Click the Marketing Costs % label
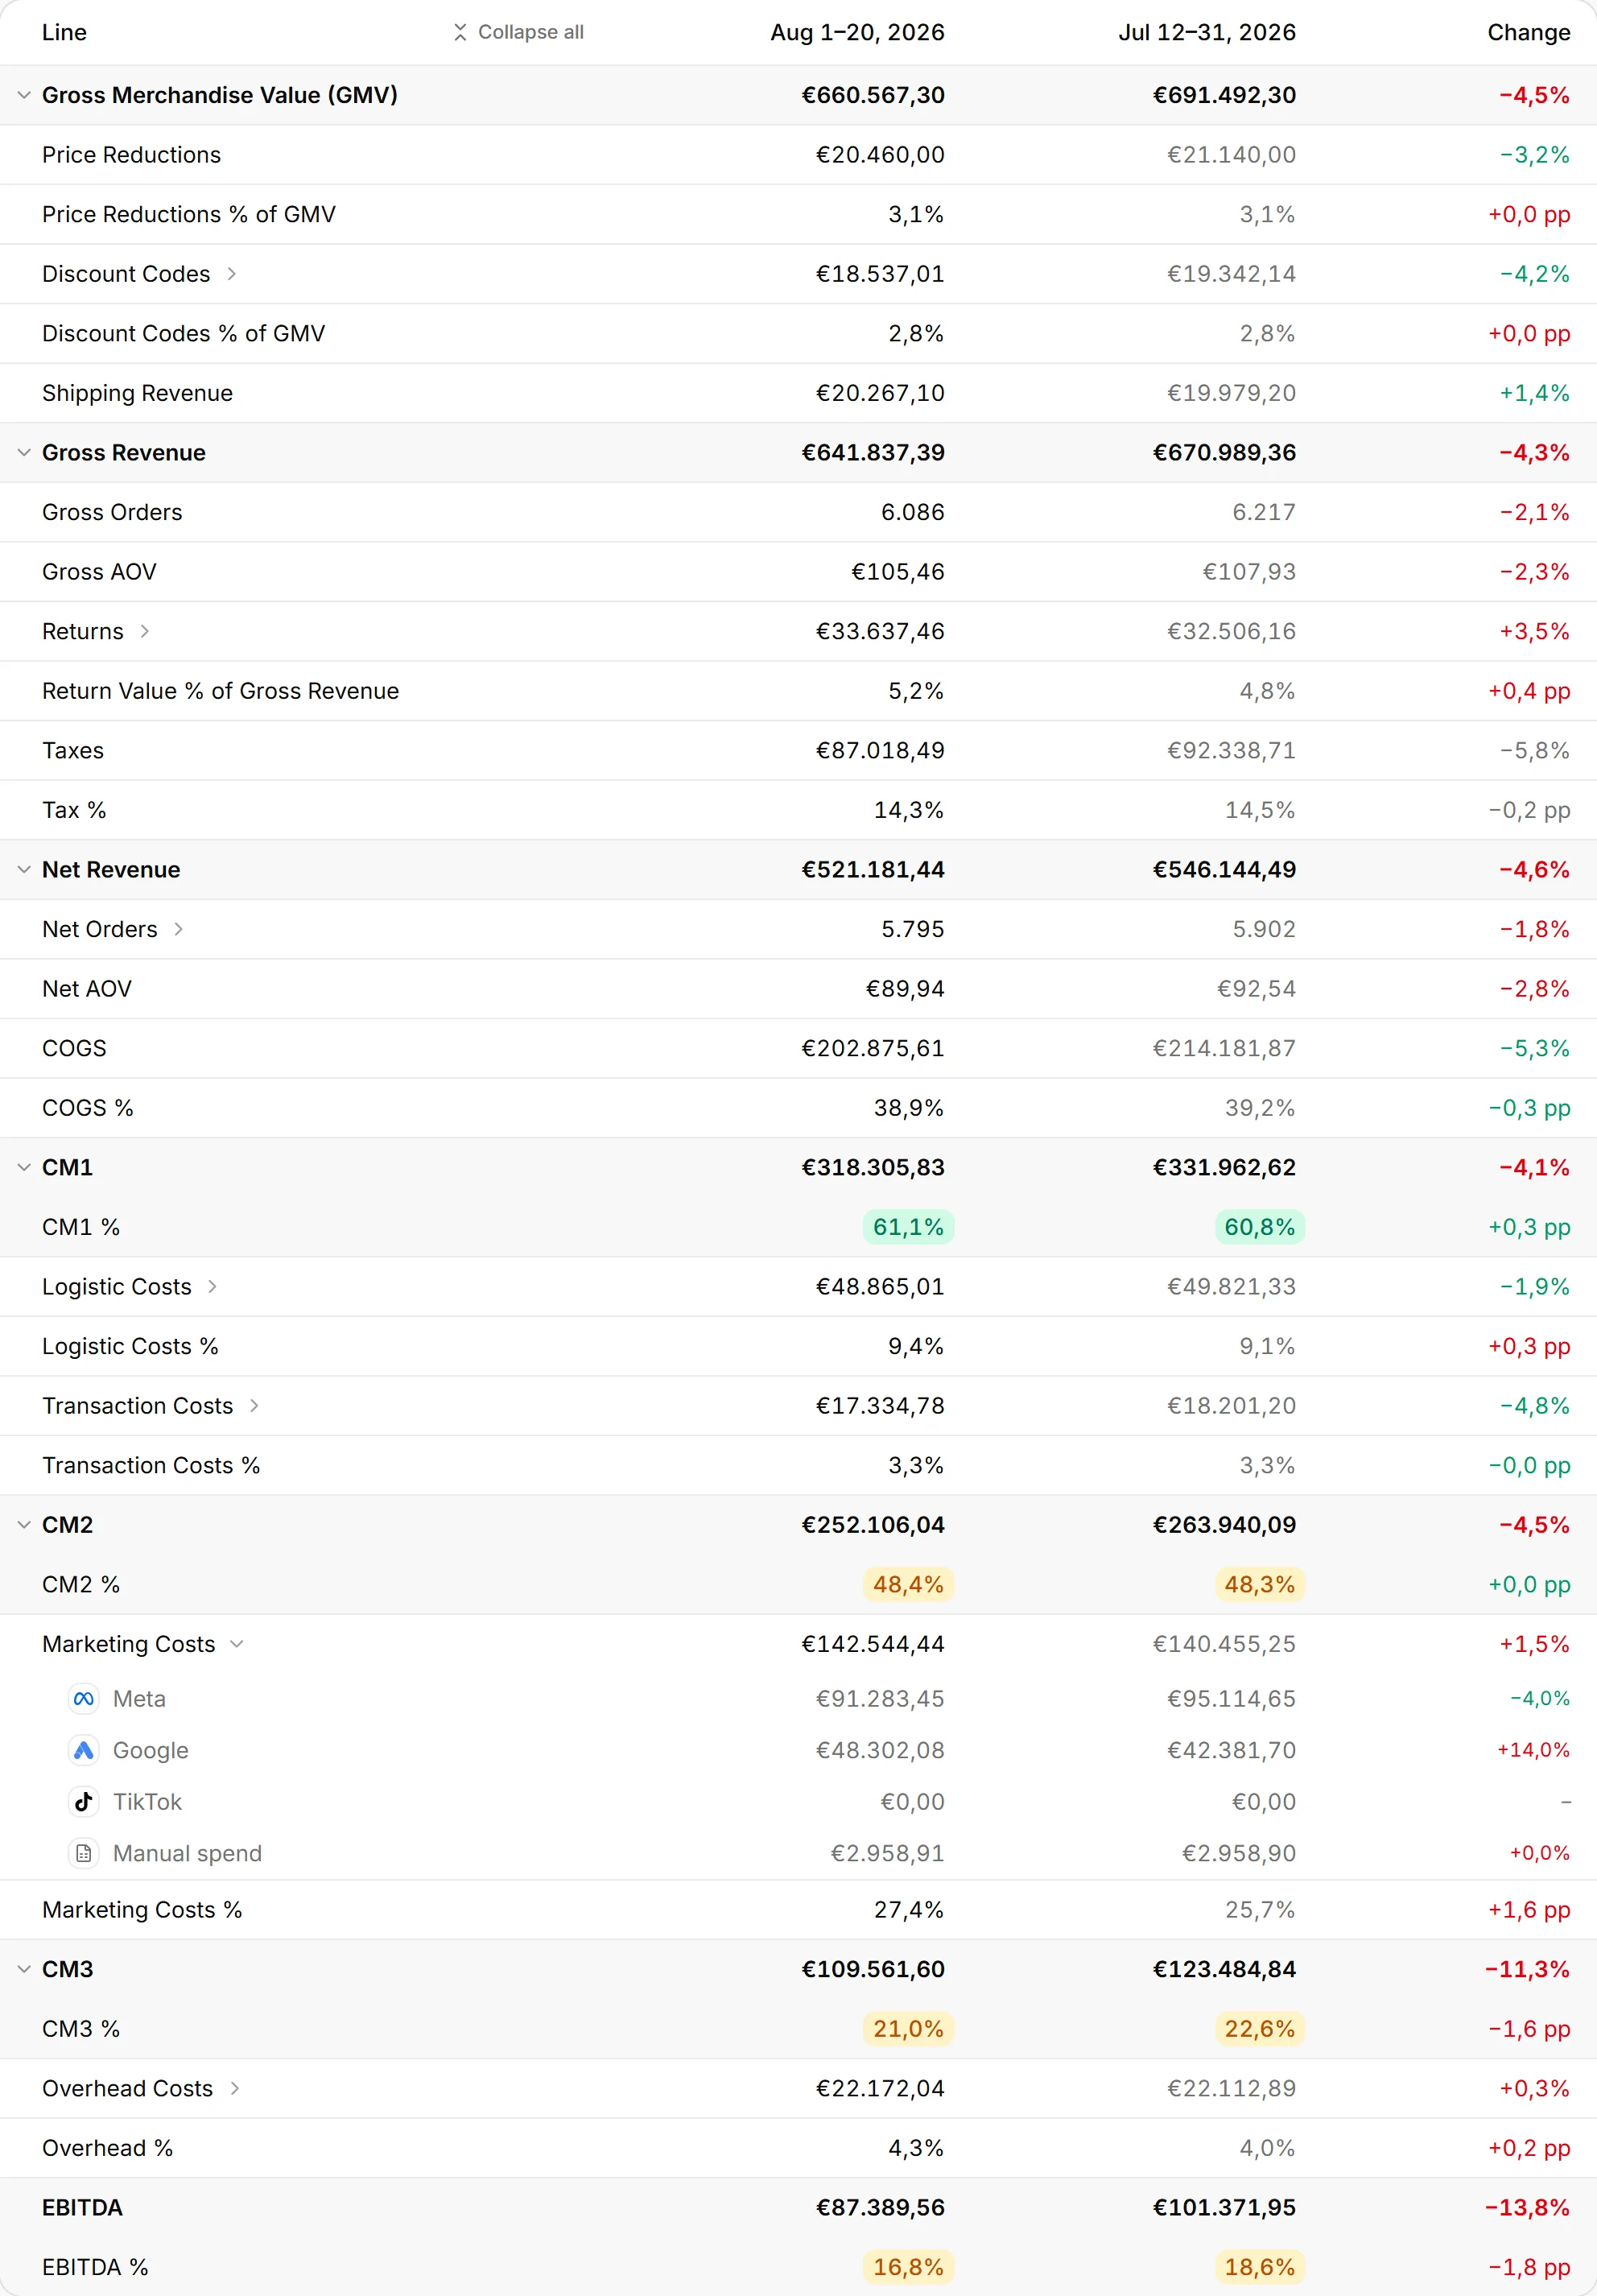 click(x=142, y=1910)
